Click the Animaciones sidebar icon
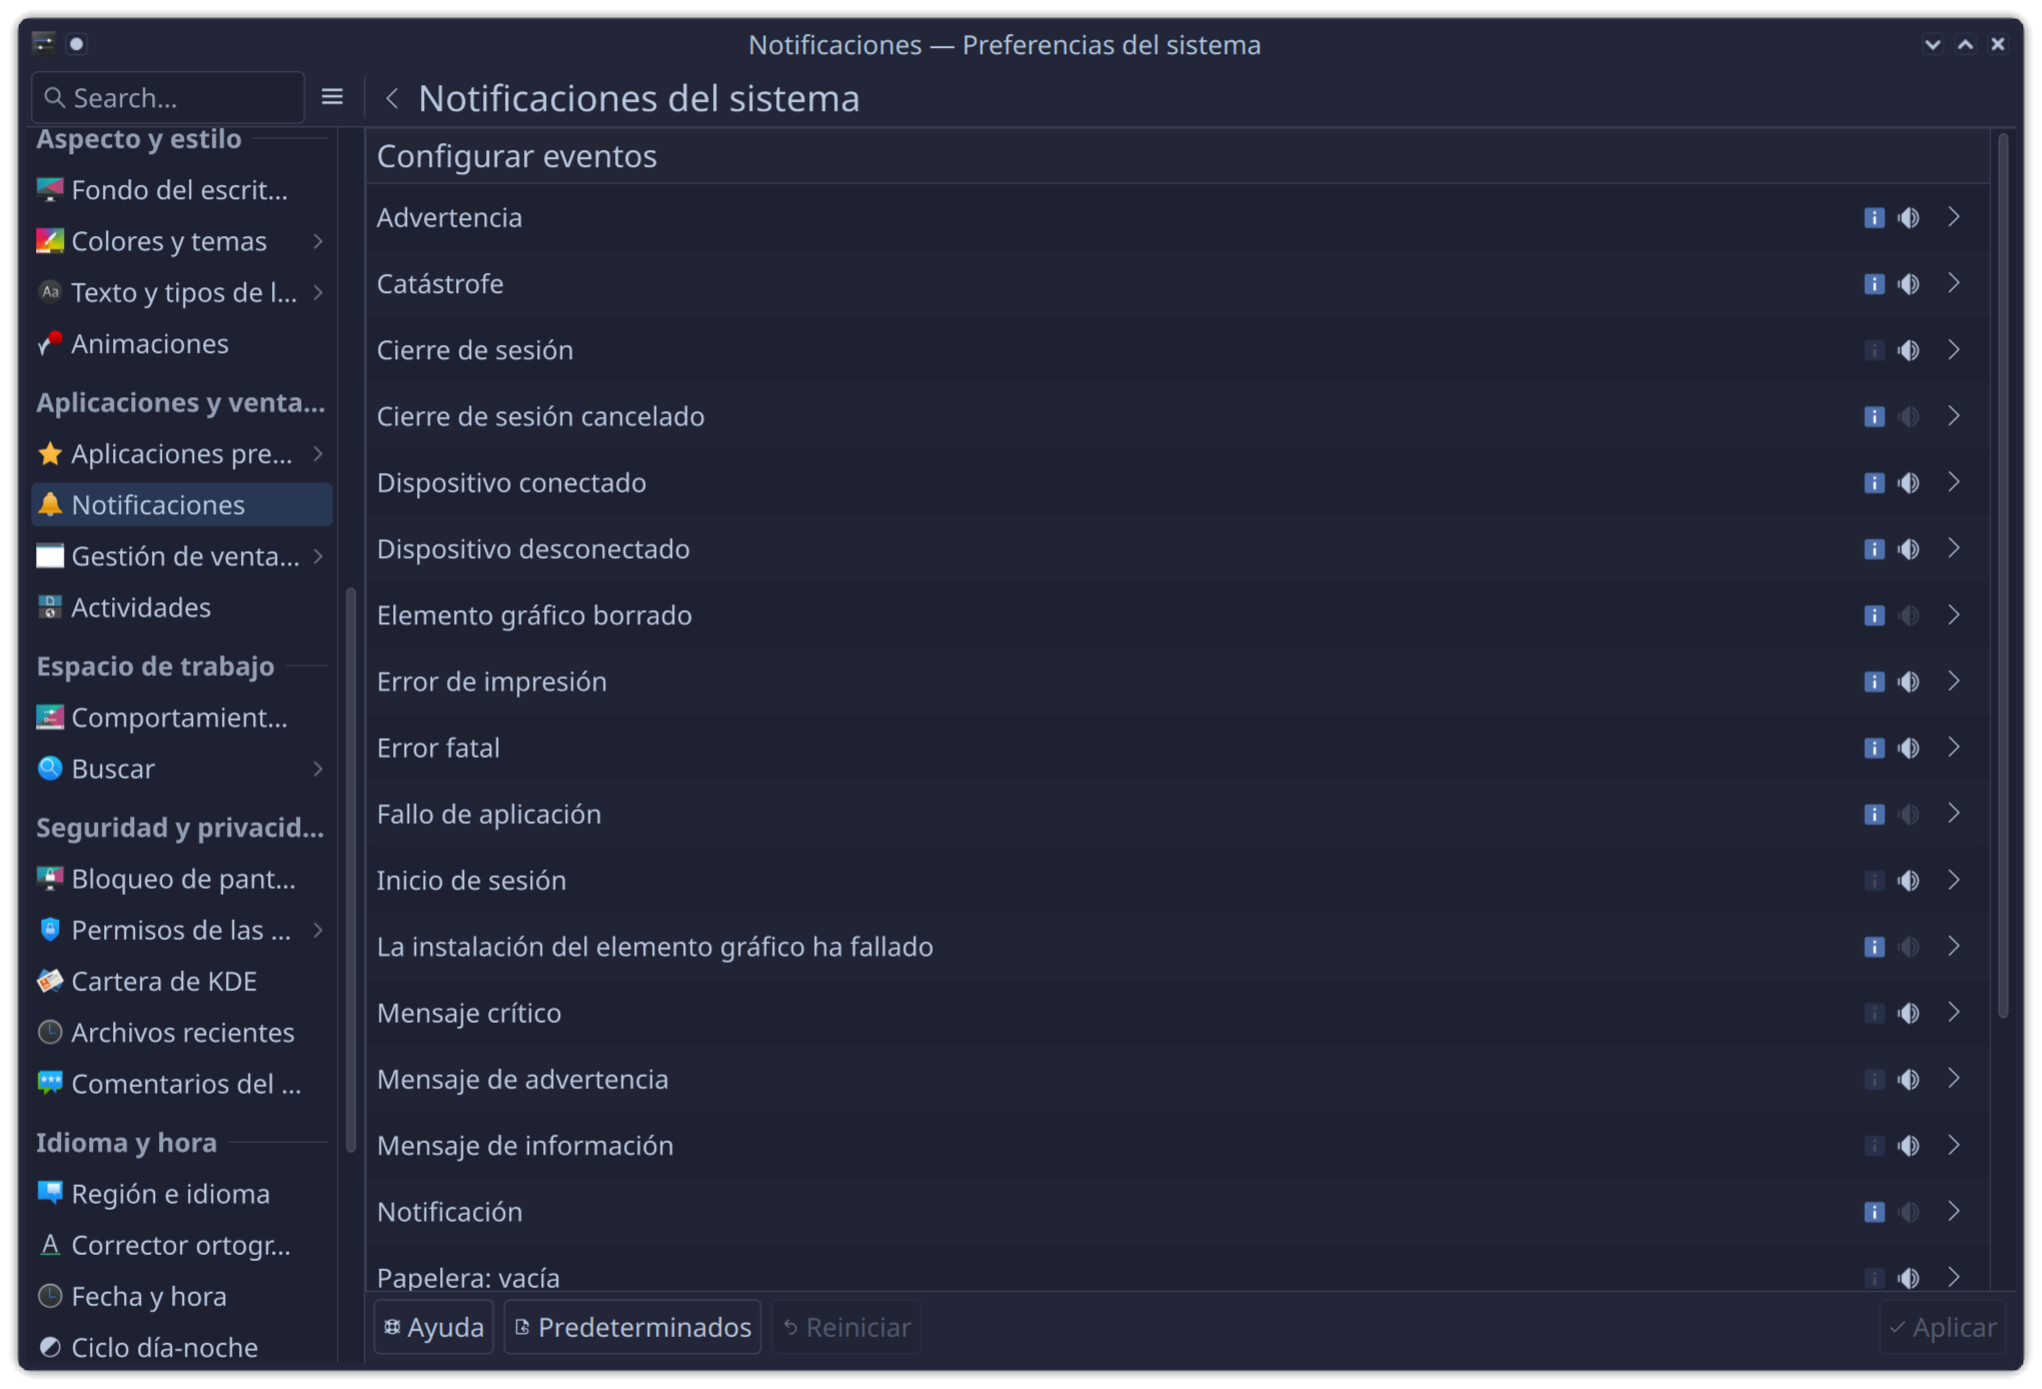The image size is (2042, 1389). 49,343
